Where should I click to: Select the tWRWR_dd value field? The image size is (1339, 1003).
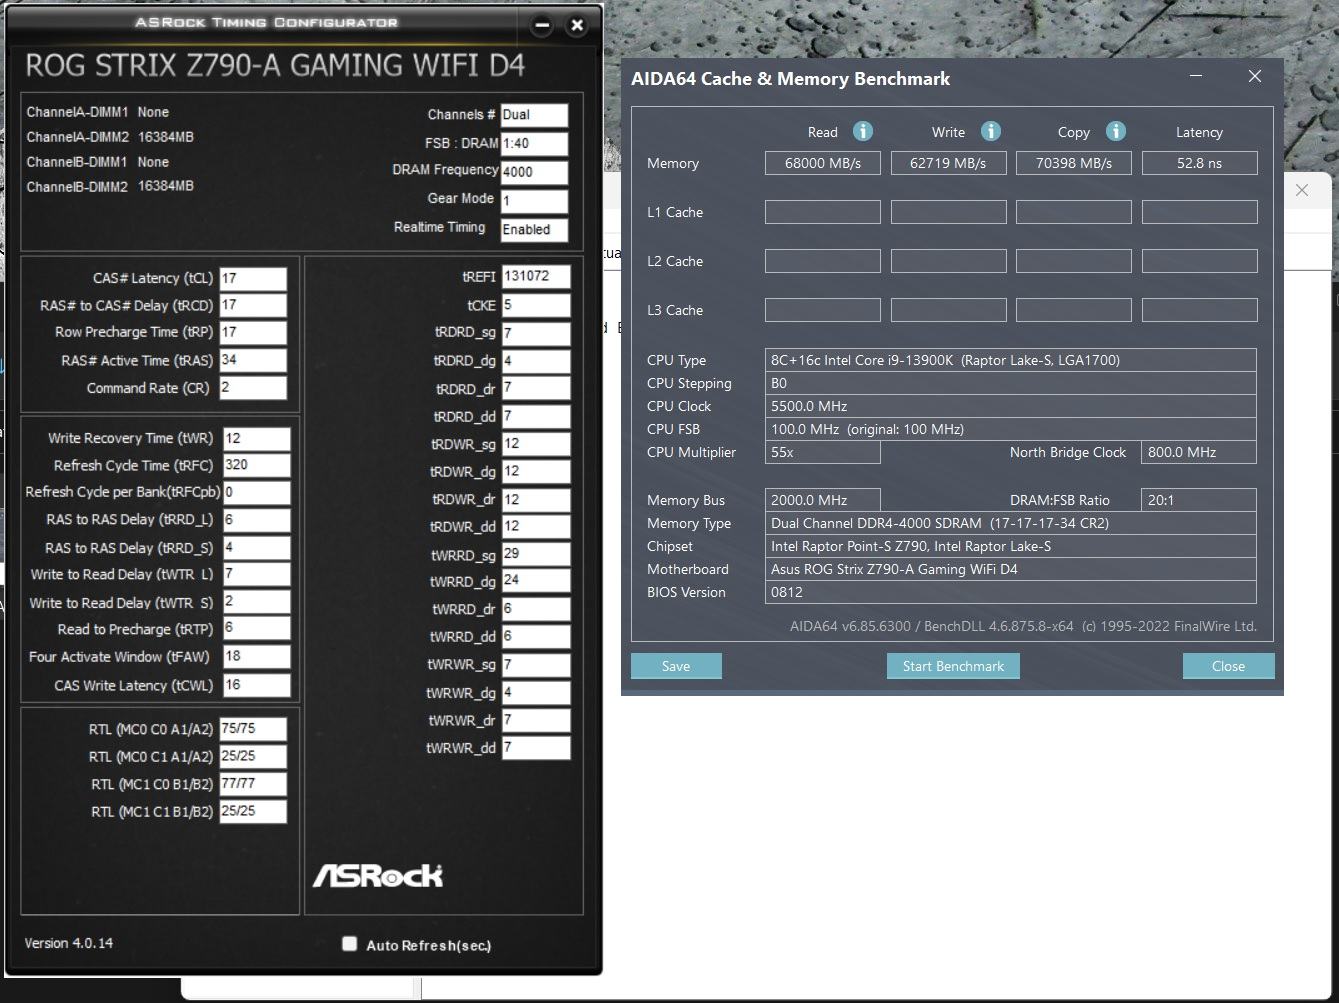[536, 747]
